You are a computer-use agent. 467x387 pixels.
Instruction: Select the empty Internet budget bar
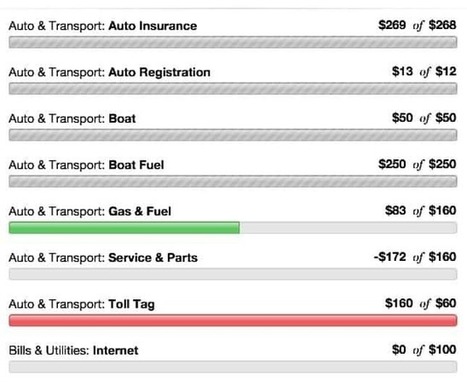(x=233, y=367)
